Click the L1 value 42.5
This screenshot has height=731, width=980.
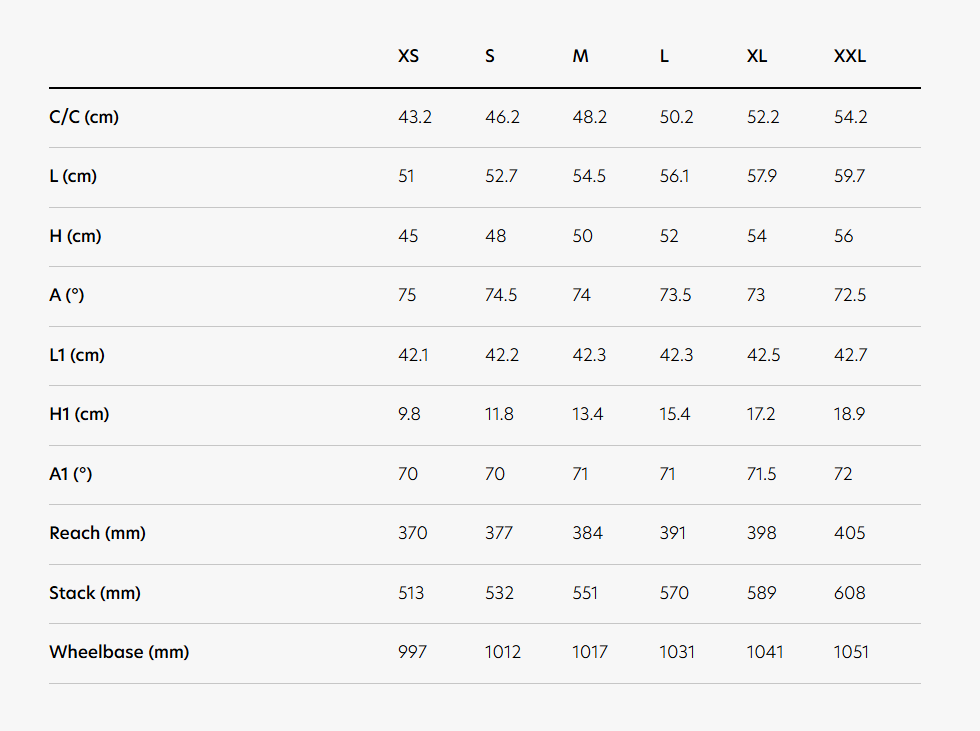(x=763, y=355)
